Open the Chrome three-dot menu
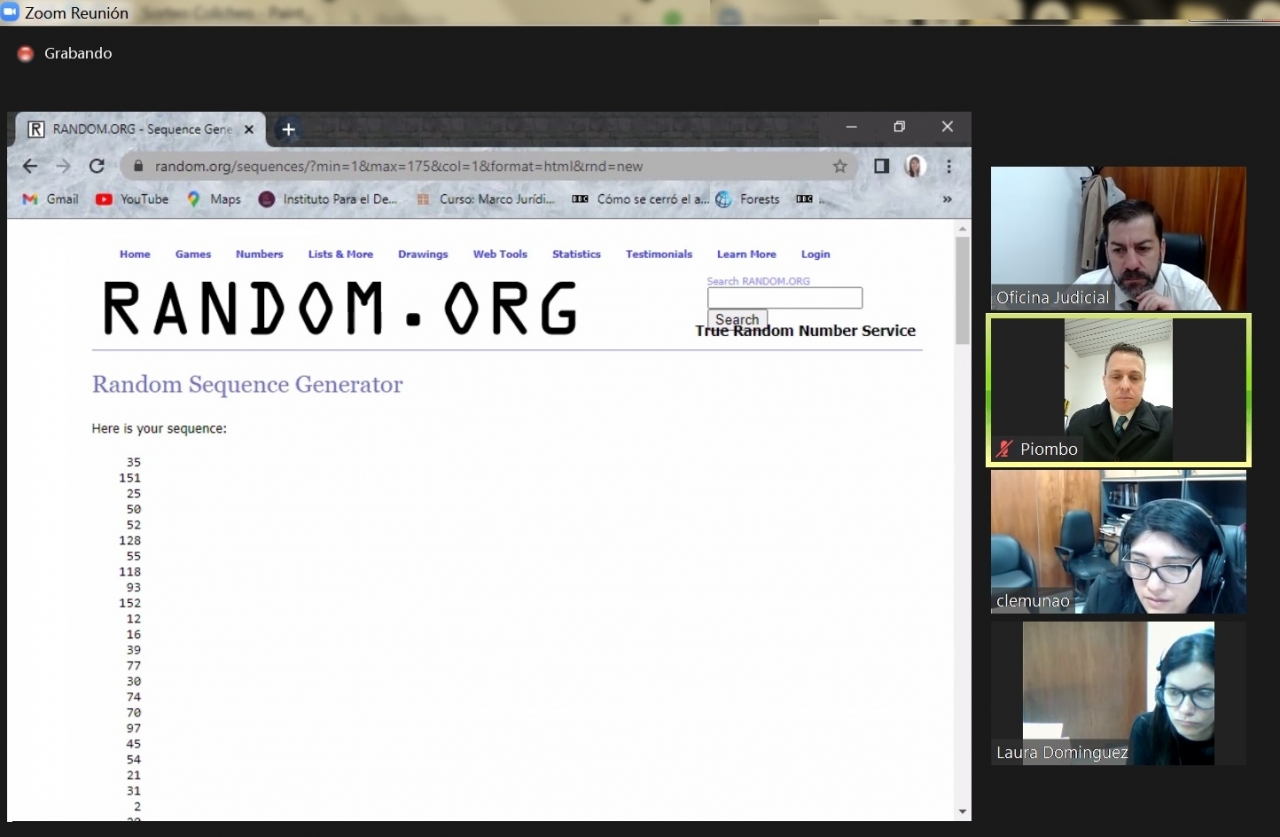Screen dimensions: 1280x837 [949, 166]
